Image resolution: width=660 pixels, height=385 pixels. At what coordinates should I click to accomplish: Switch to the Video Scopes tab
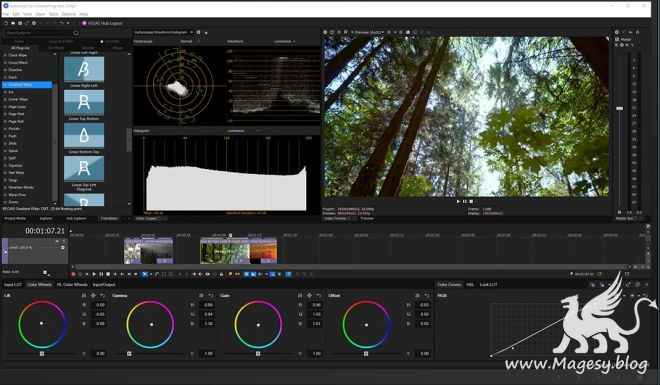pyautogui.click(x=146, y=218)
